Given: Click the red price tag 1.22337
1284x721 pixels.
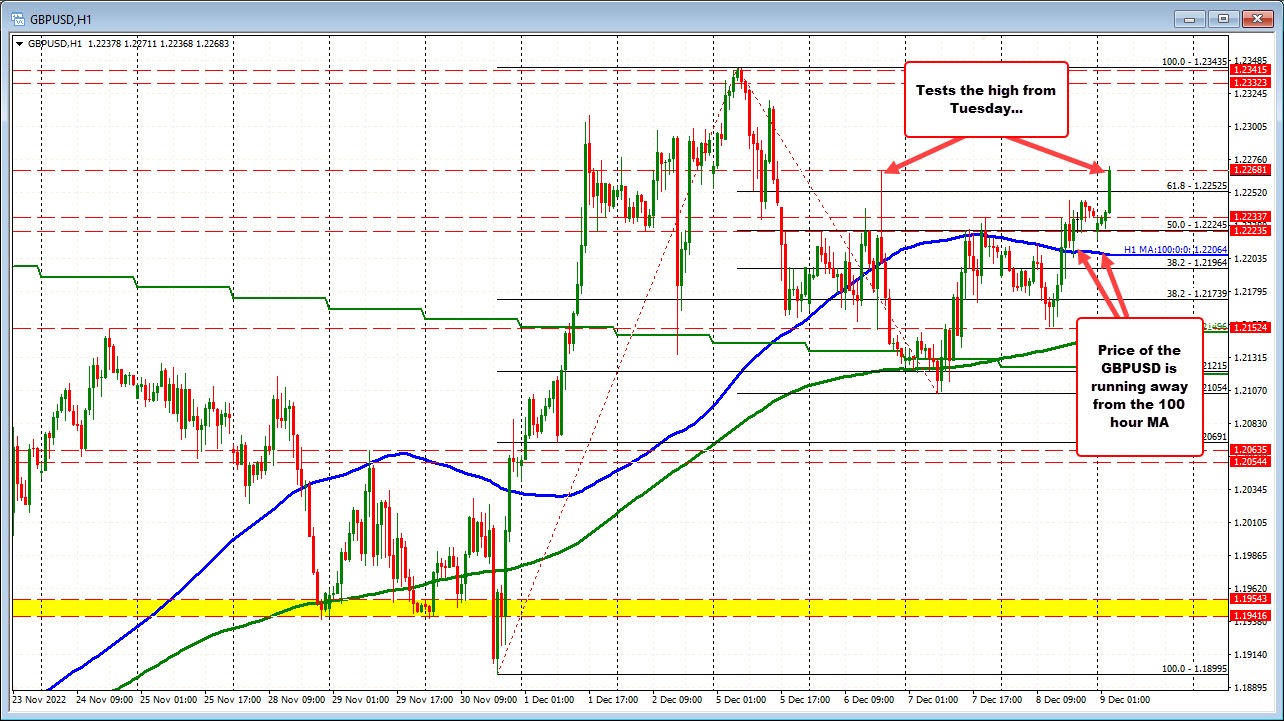Looking at the screenshot, I should pos(1252,216).
